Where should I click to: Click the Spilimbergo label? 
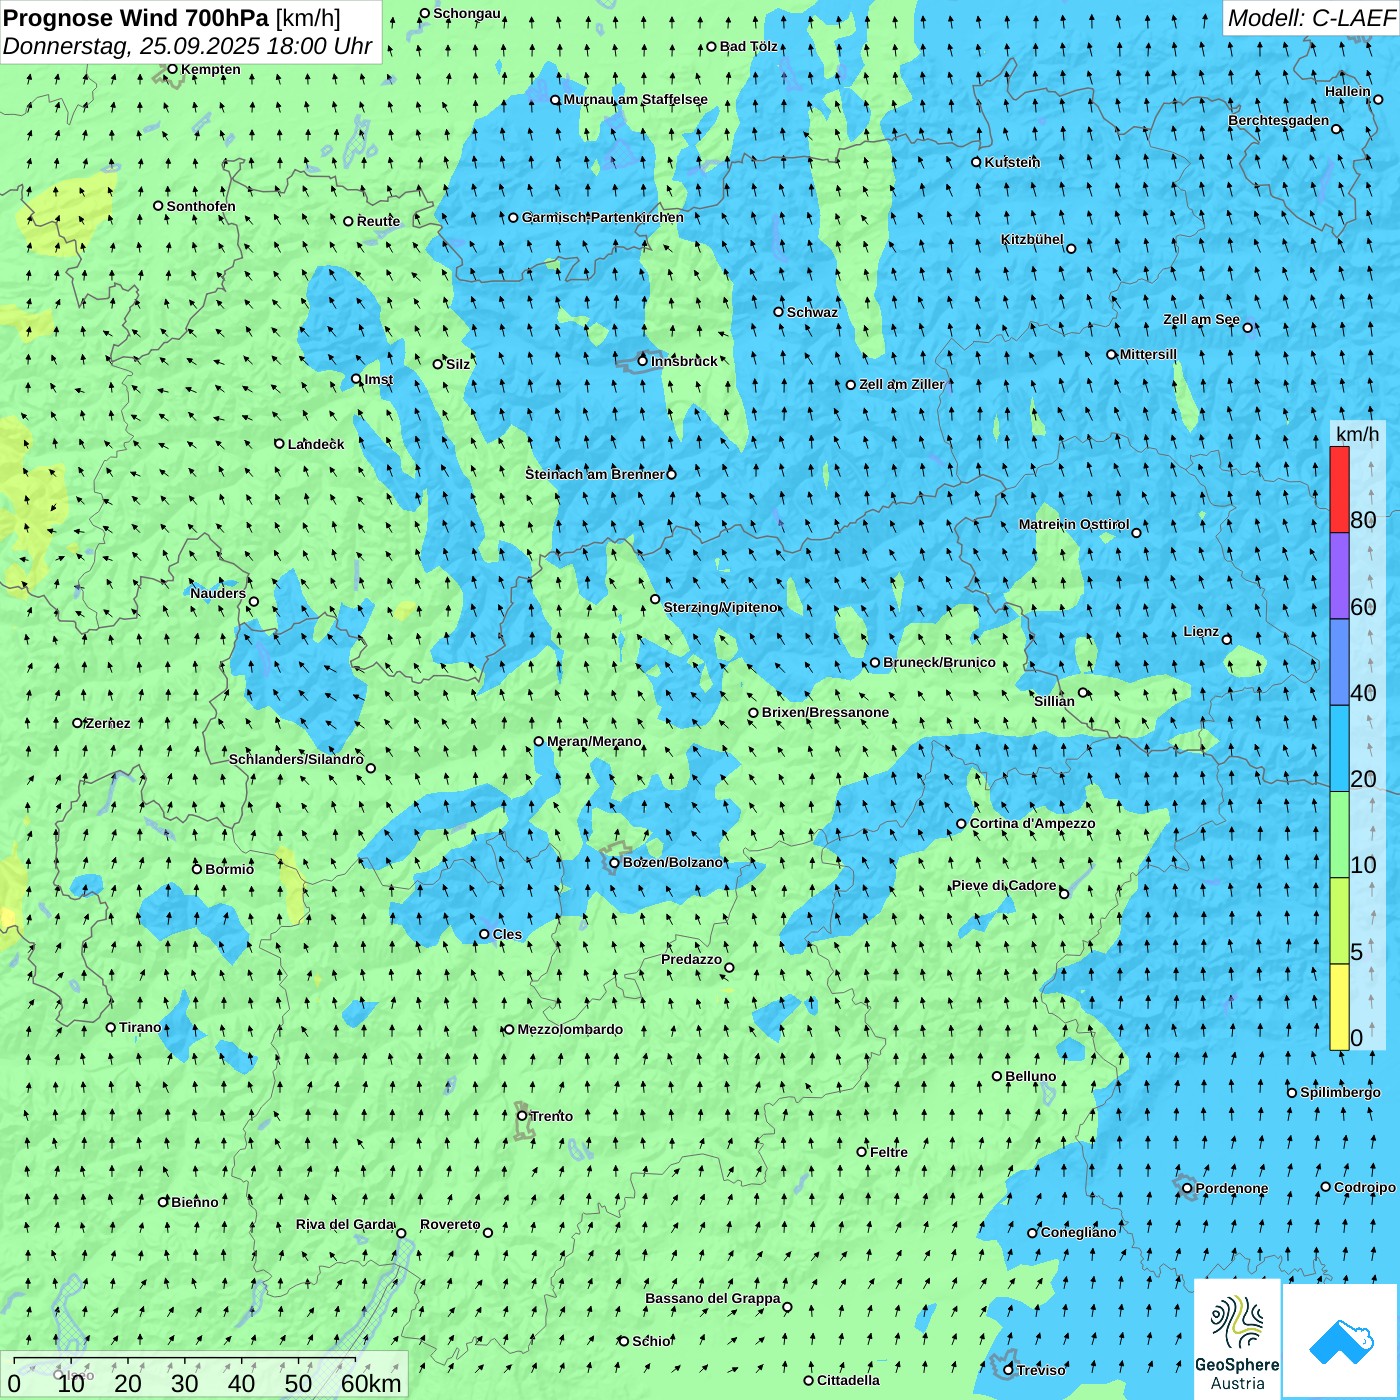point(1340,1092)
